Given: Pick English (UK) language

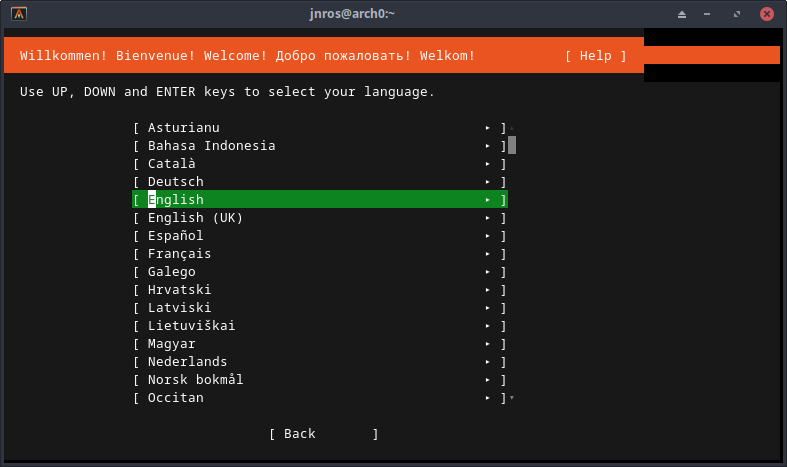Looking at the screenshot, I should [320, 218].
